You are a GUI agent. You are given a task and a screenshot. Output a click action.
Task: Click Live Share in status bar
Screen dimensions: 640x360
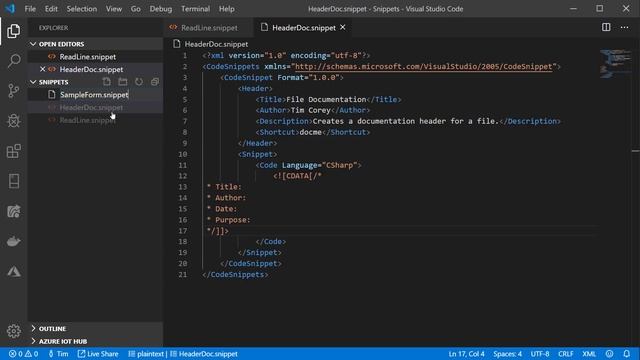98,354
